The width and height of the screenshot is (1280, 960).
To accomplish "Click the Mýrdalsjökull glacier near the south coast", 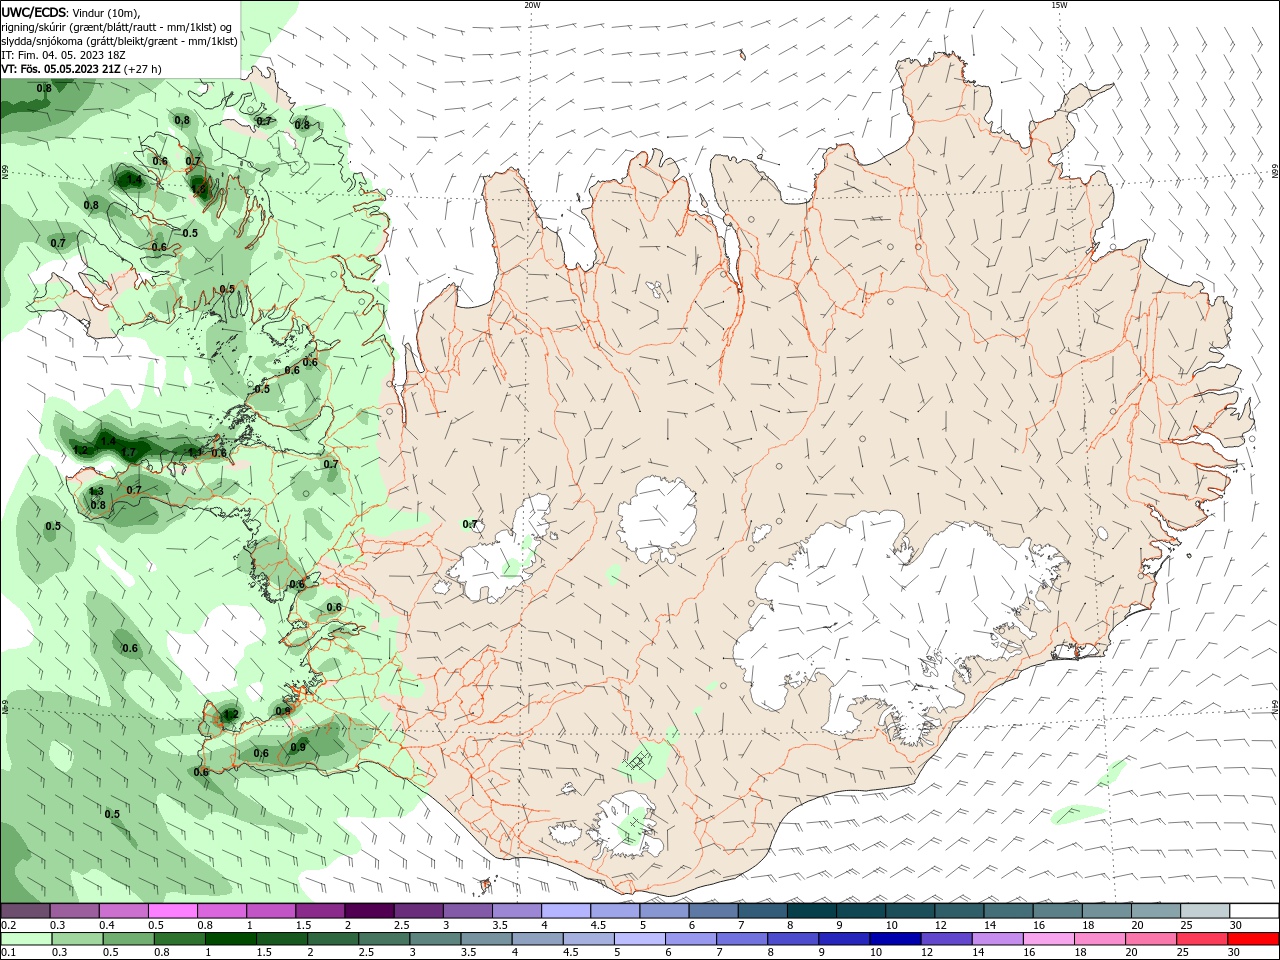I will (x=626, y=827).
